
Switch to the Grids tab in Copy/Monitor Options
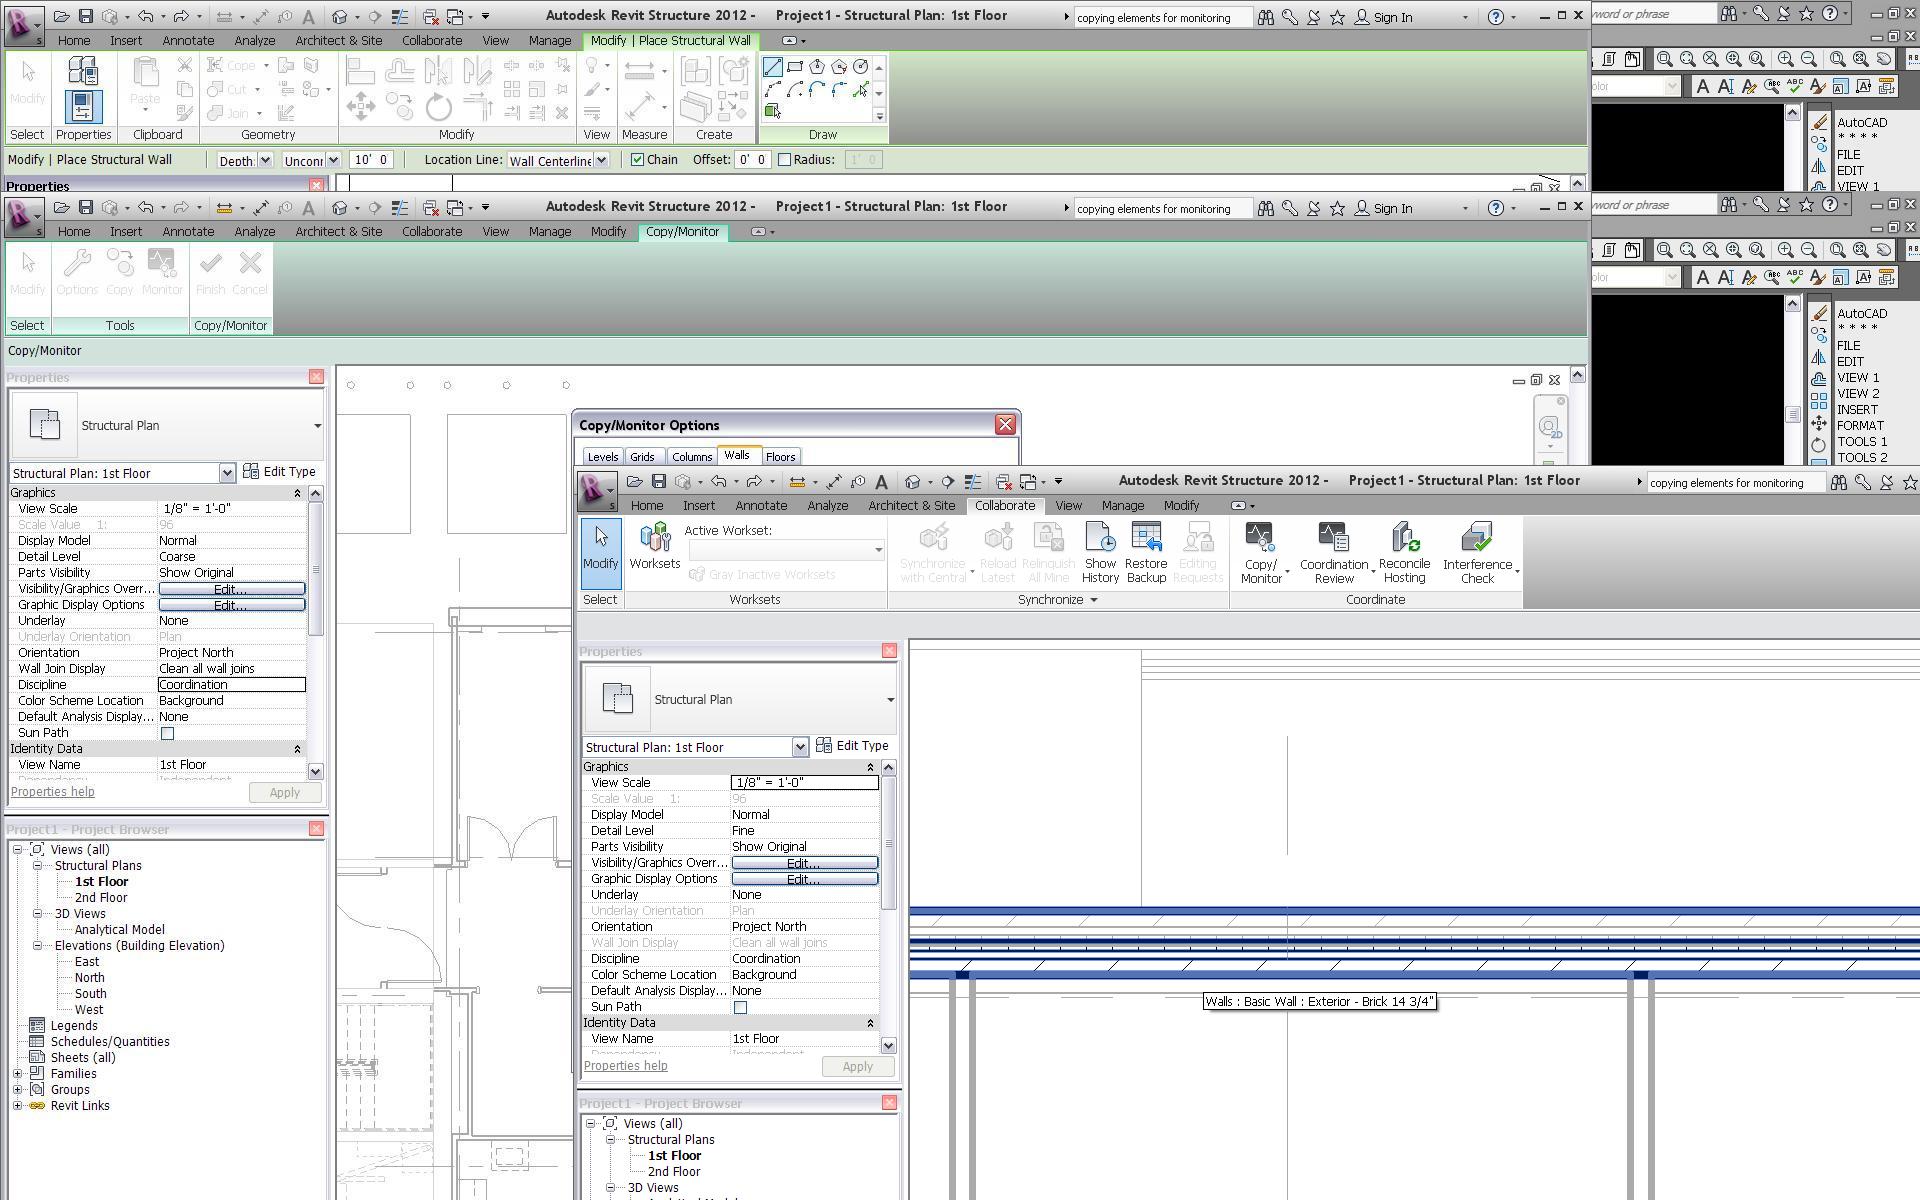point(642,457)
